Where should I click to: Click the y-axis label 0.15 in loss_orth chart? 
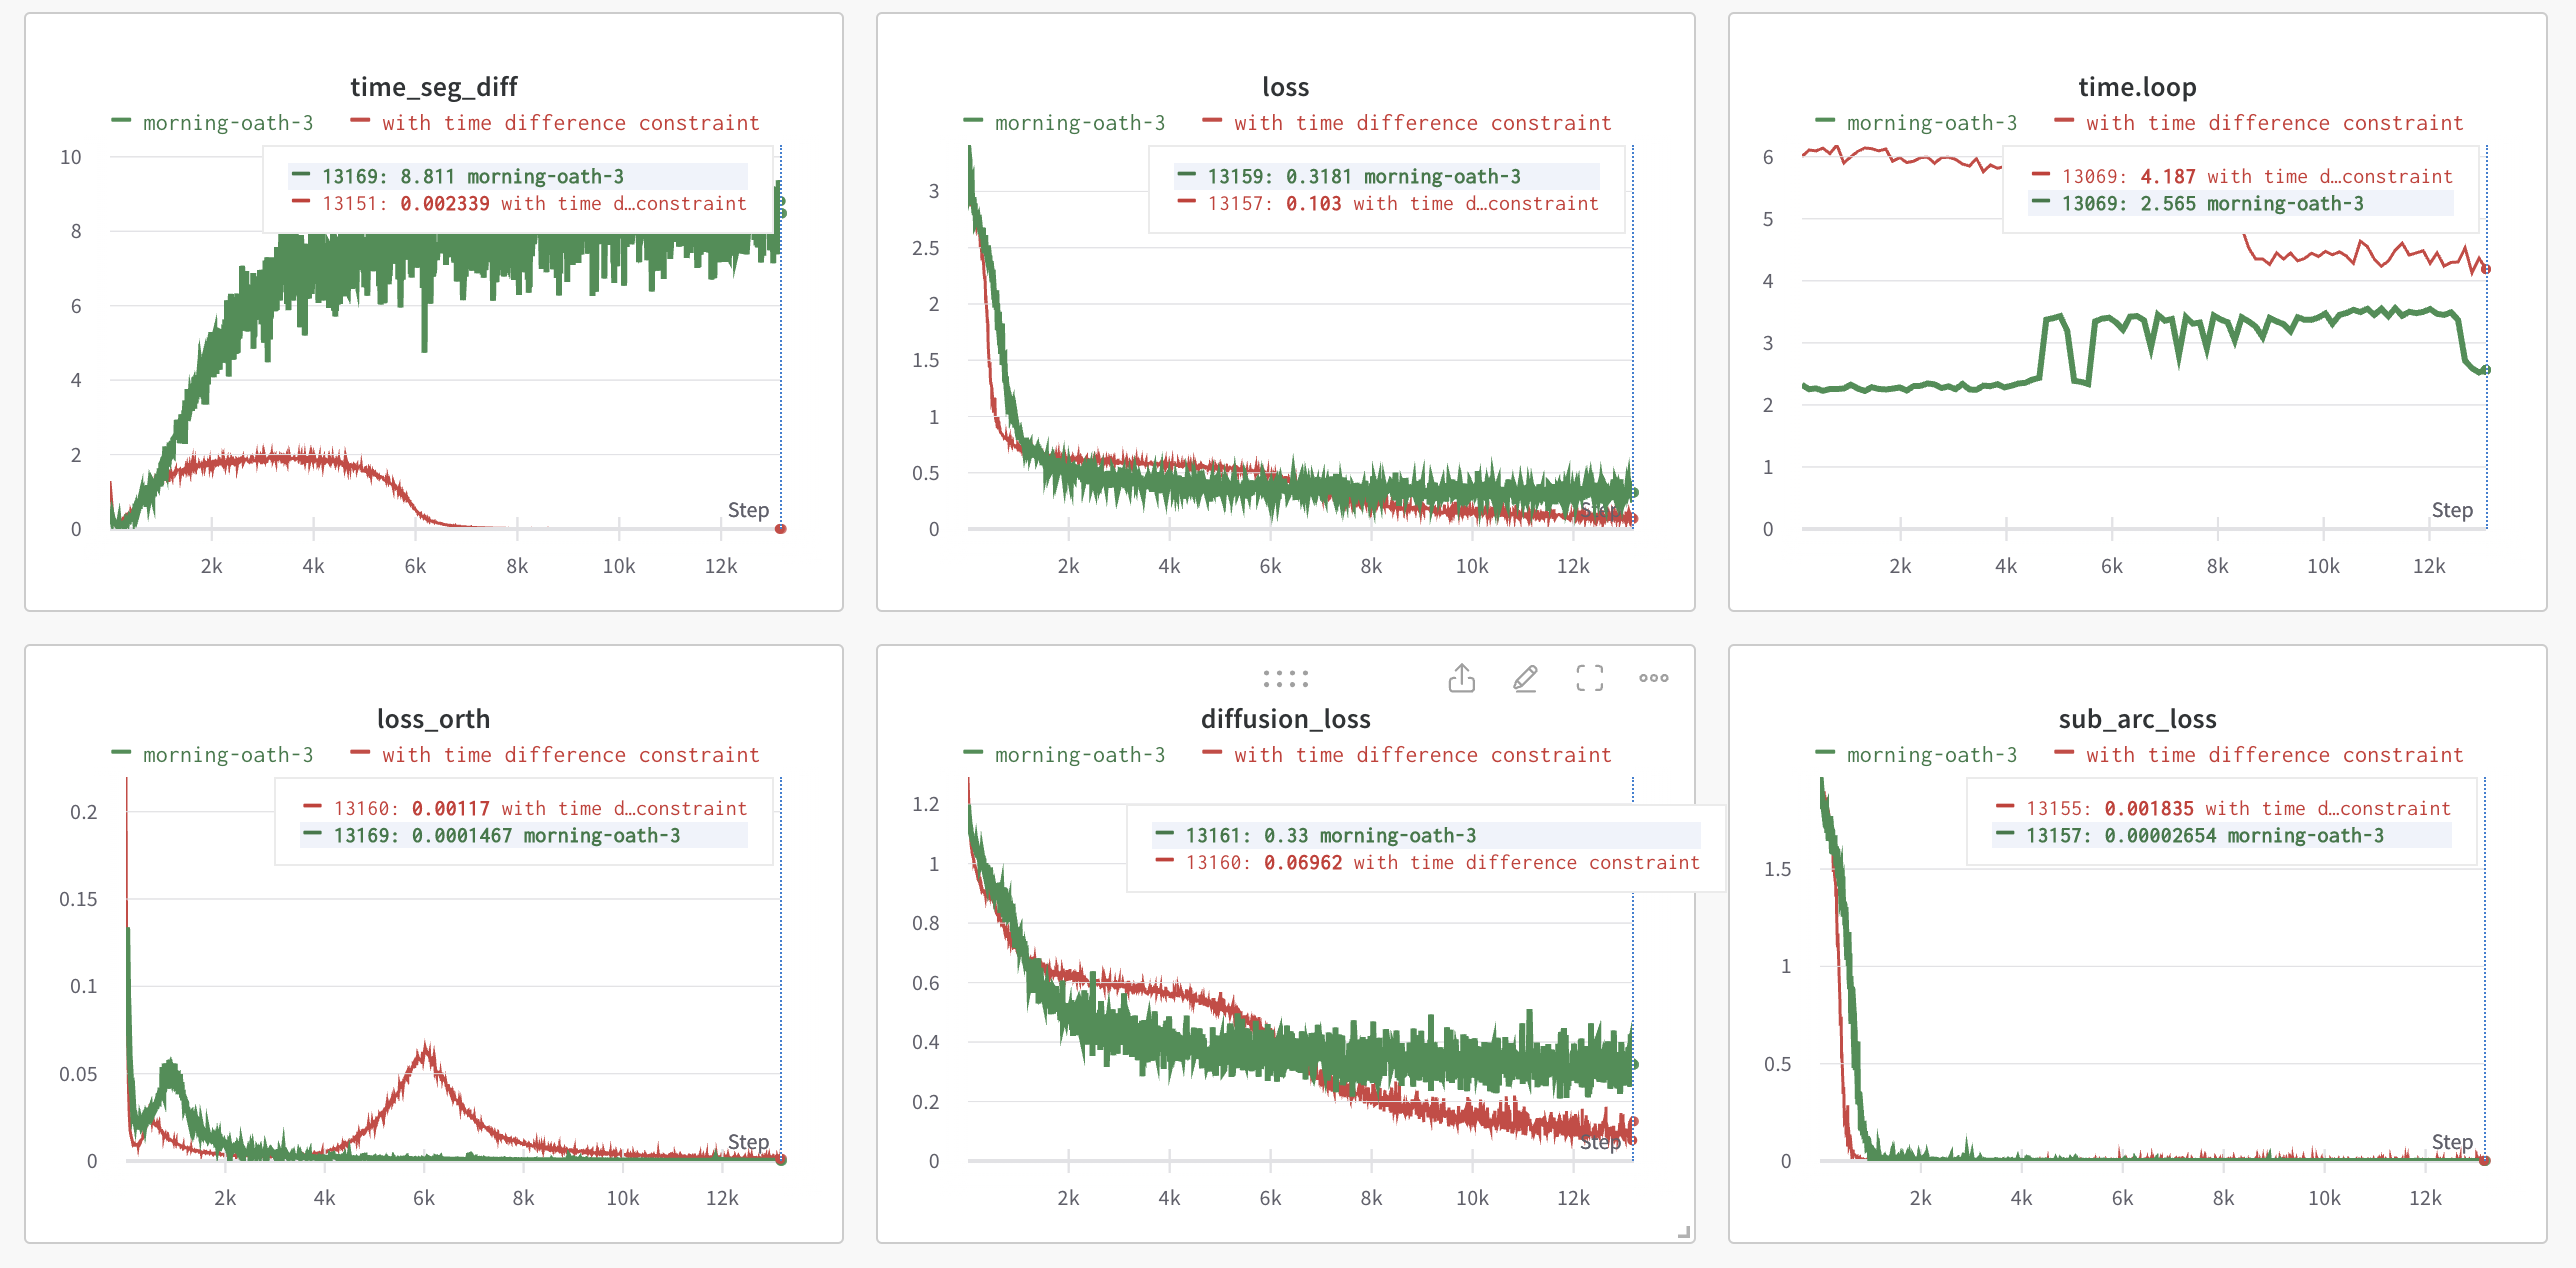tap(78, 899)
